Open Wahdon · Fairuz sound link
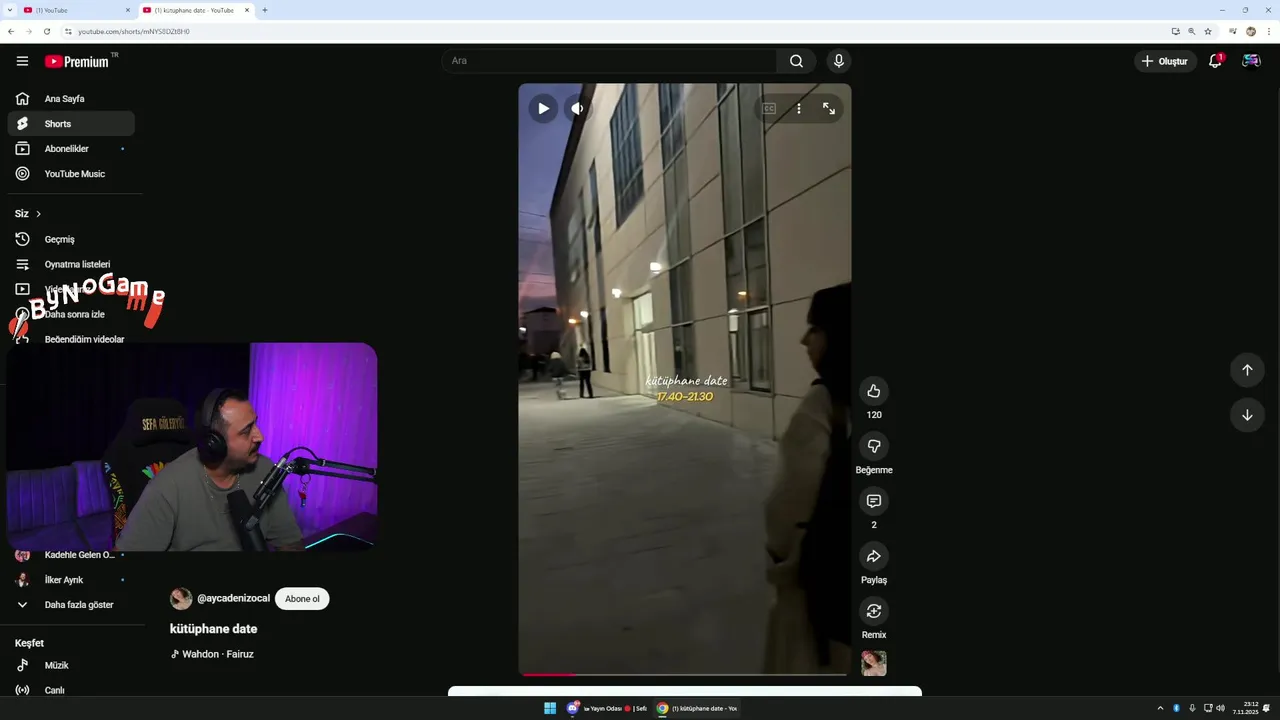The height and width of the screenshot is (720, 1280). tap(212, 654)
